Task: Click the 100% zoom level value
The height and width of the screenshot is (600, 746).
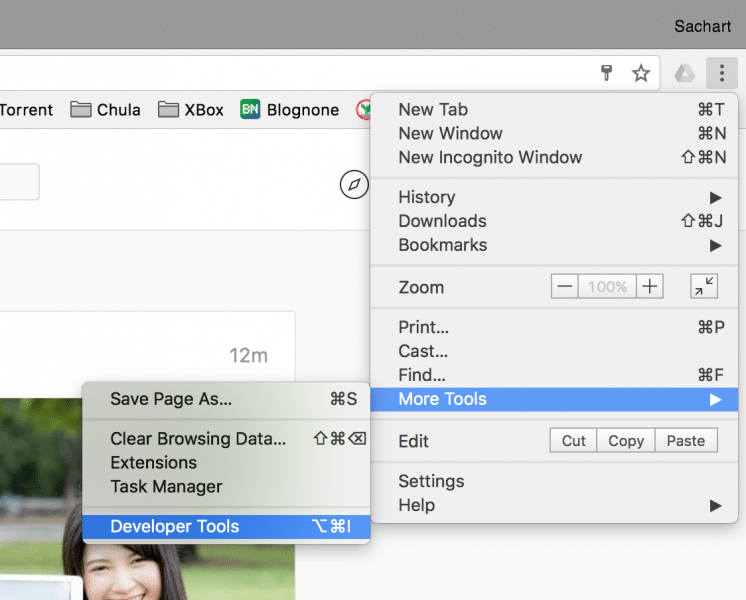Action: [607, 286]
